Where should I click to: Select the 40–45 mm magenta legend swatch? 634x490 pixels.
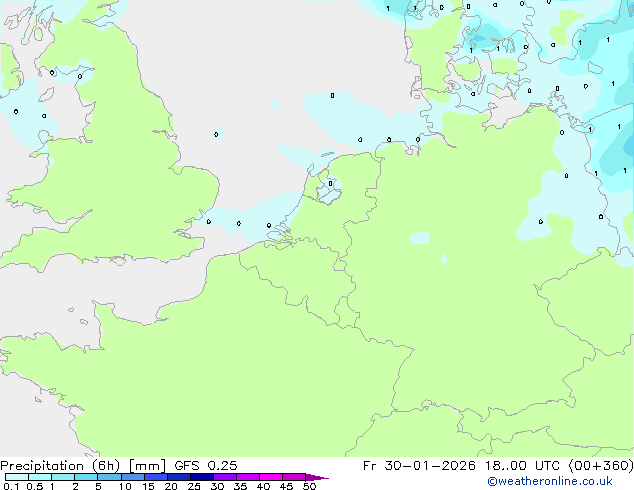pyautogui.click(x=271, y=477)
